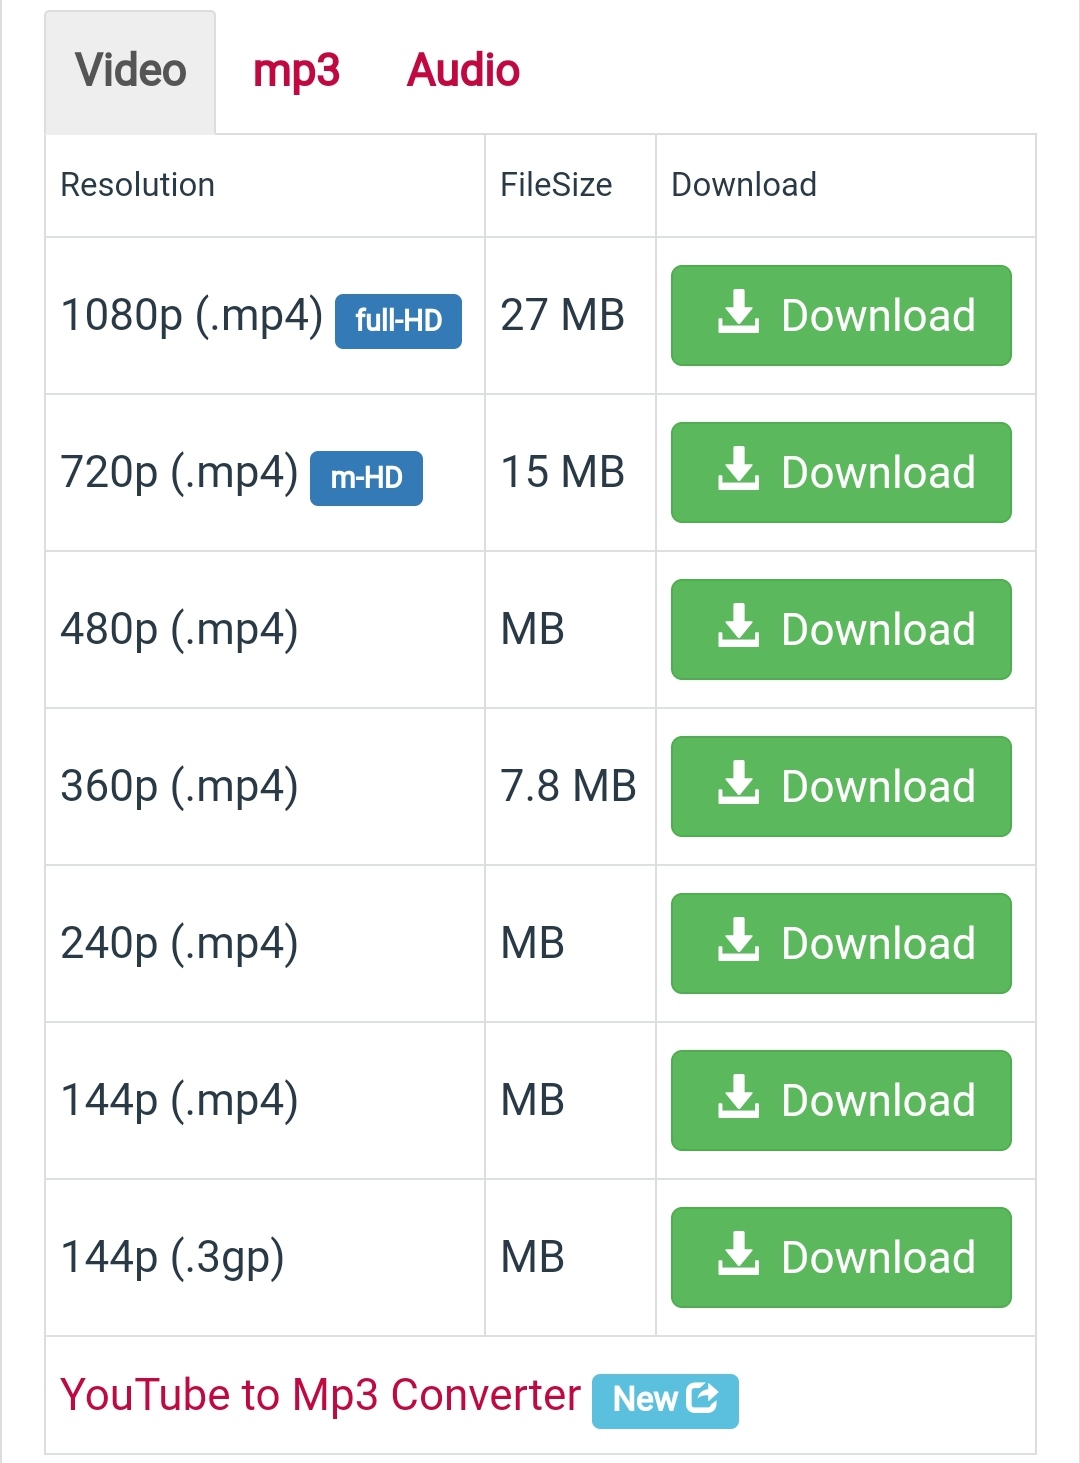Click download arrow icon in 480p row
1080x1463 pixels.
(x=738, y=625)
